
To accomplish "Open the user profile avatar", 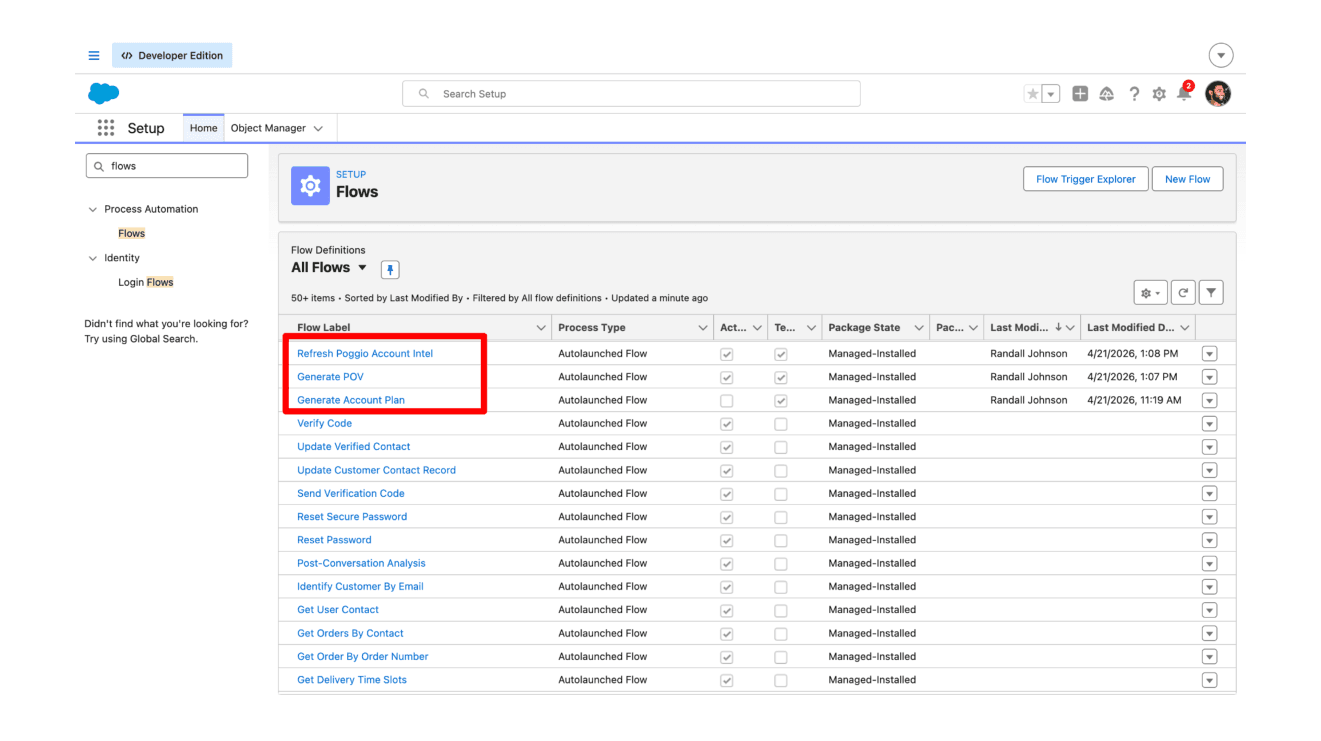I will point(1218,94).
